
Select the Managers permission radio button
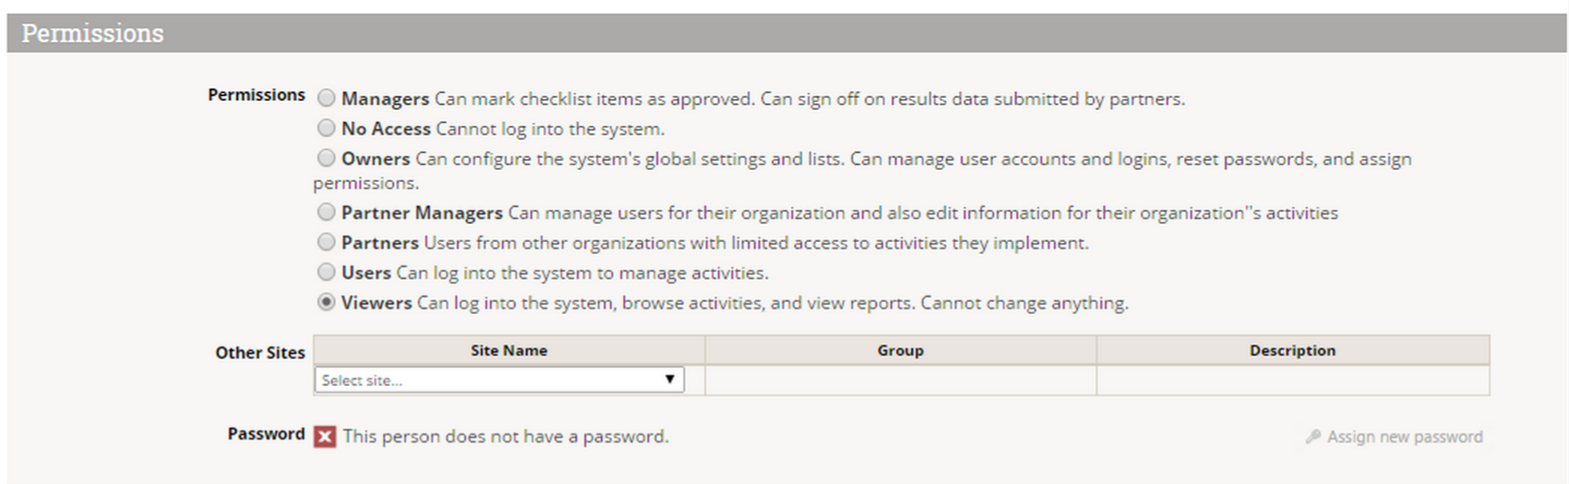pos(326,98)
